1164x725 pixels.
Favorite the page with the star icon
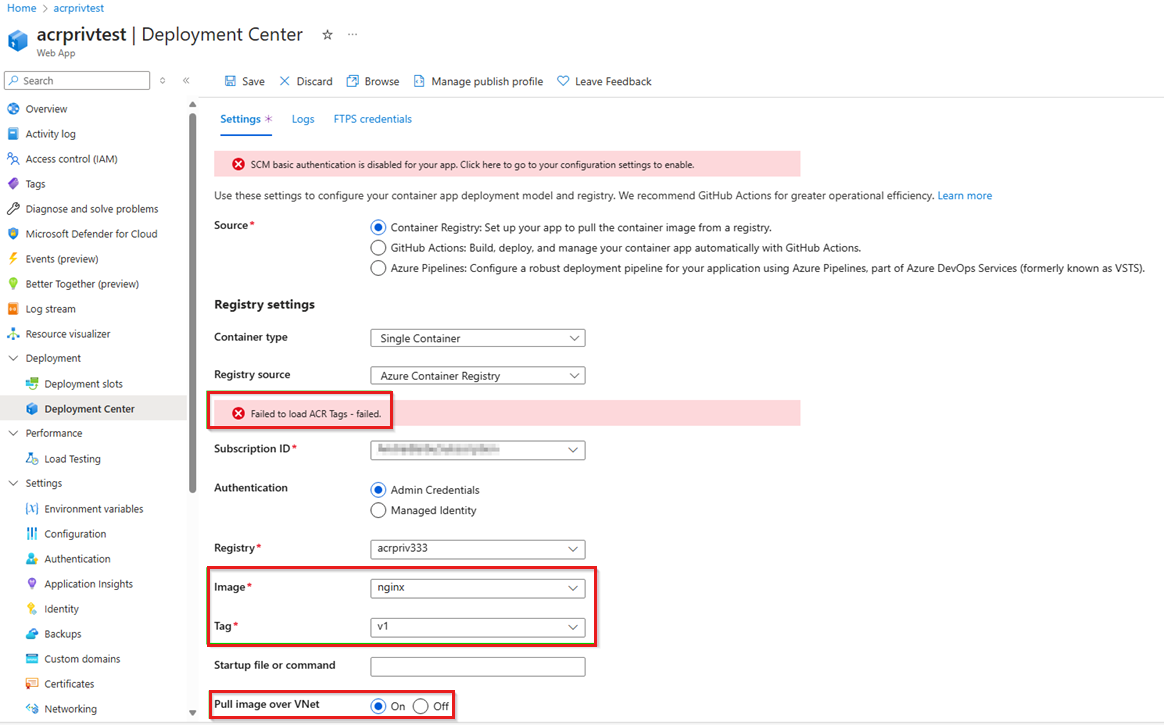click(x=327, y=35)
